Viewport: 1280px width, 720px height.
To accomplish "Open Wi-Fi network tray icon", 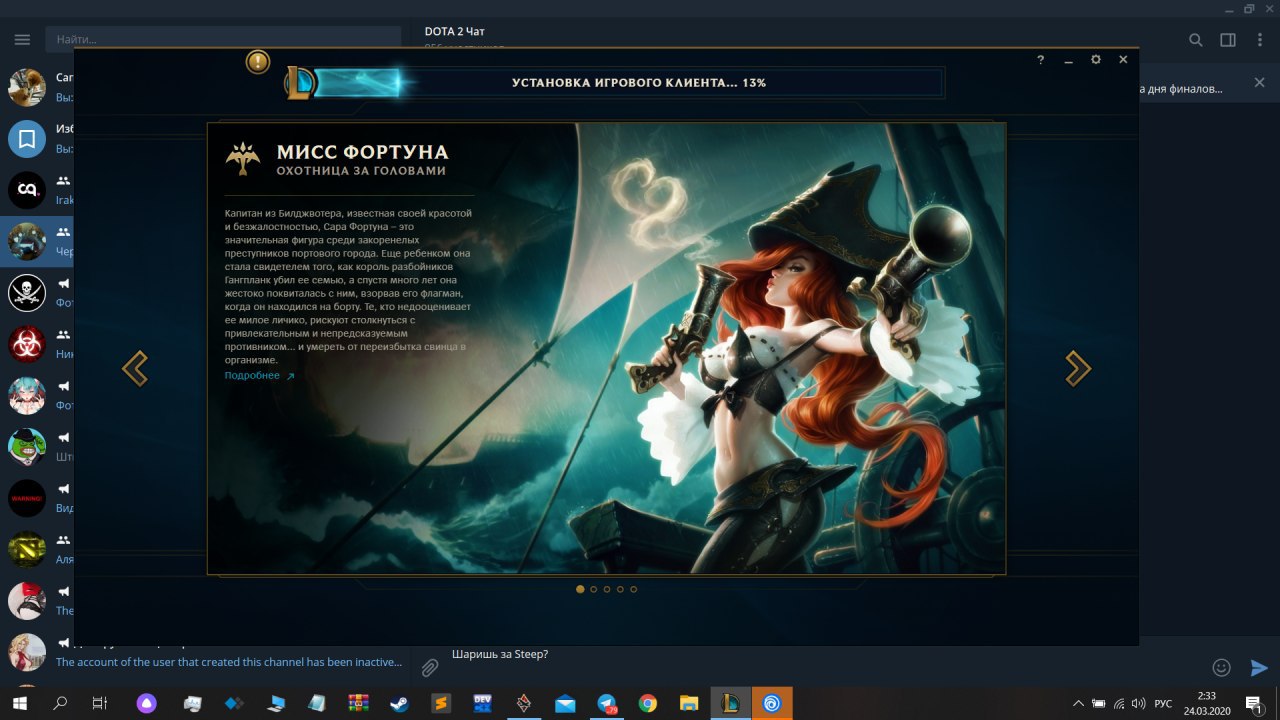I will (1119, 703).
